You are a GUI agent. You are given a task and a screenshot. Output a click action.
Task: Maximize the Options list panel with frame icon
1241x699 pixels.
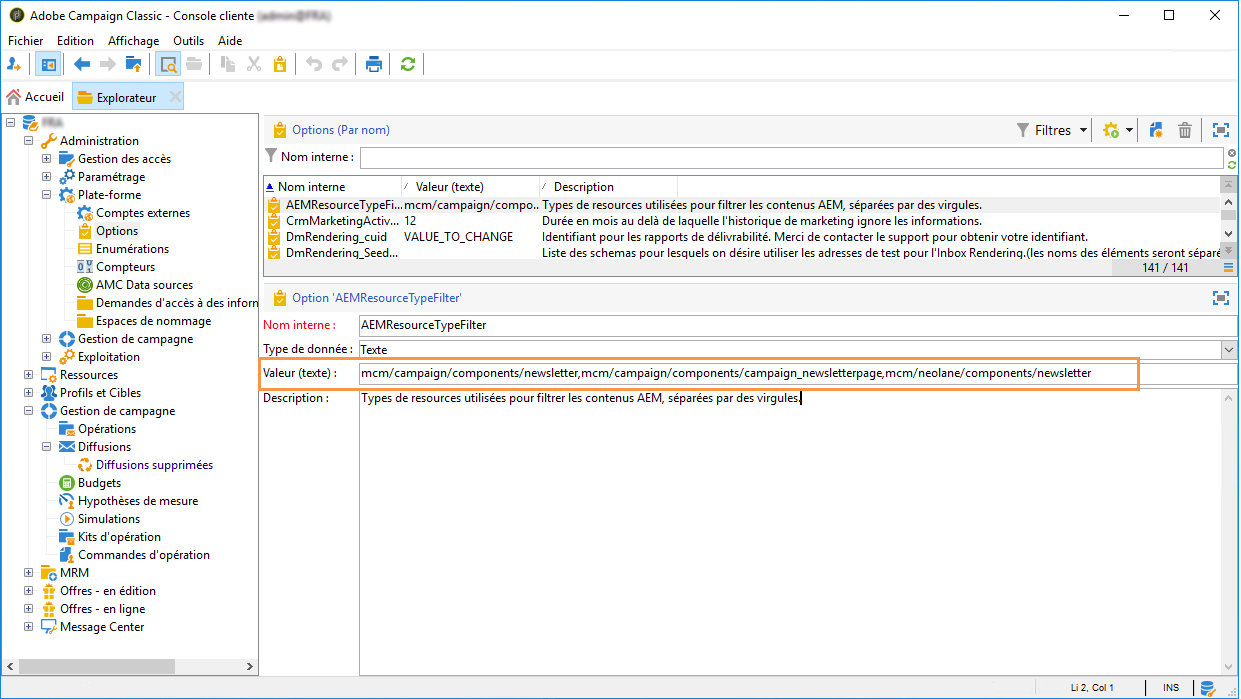(x=1220, y=130)
